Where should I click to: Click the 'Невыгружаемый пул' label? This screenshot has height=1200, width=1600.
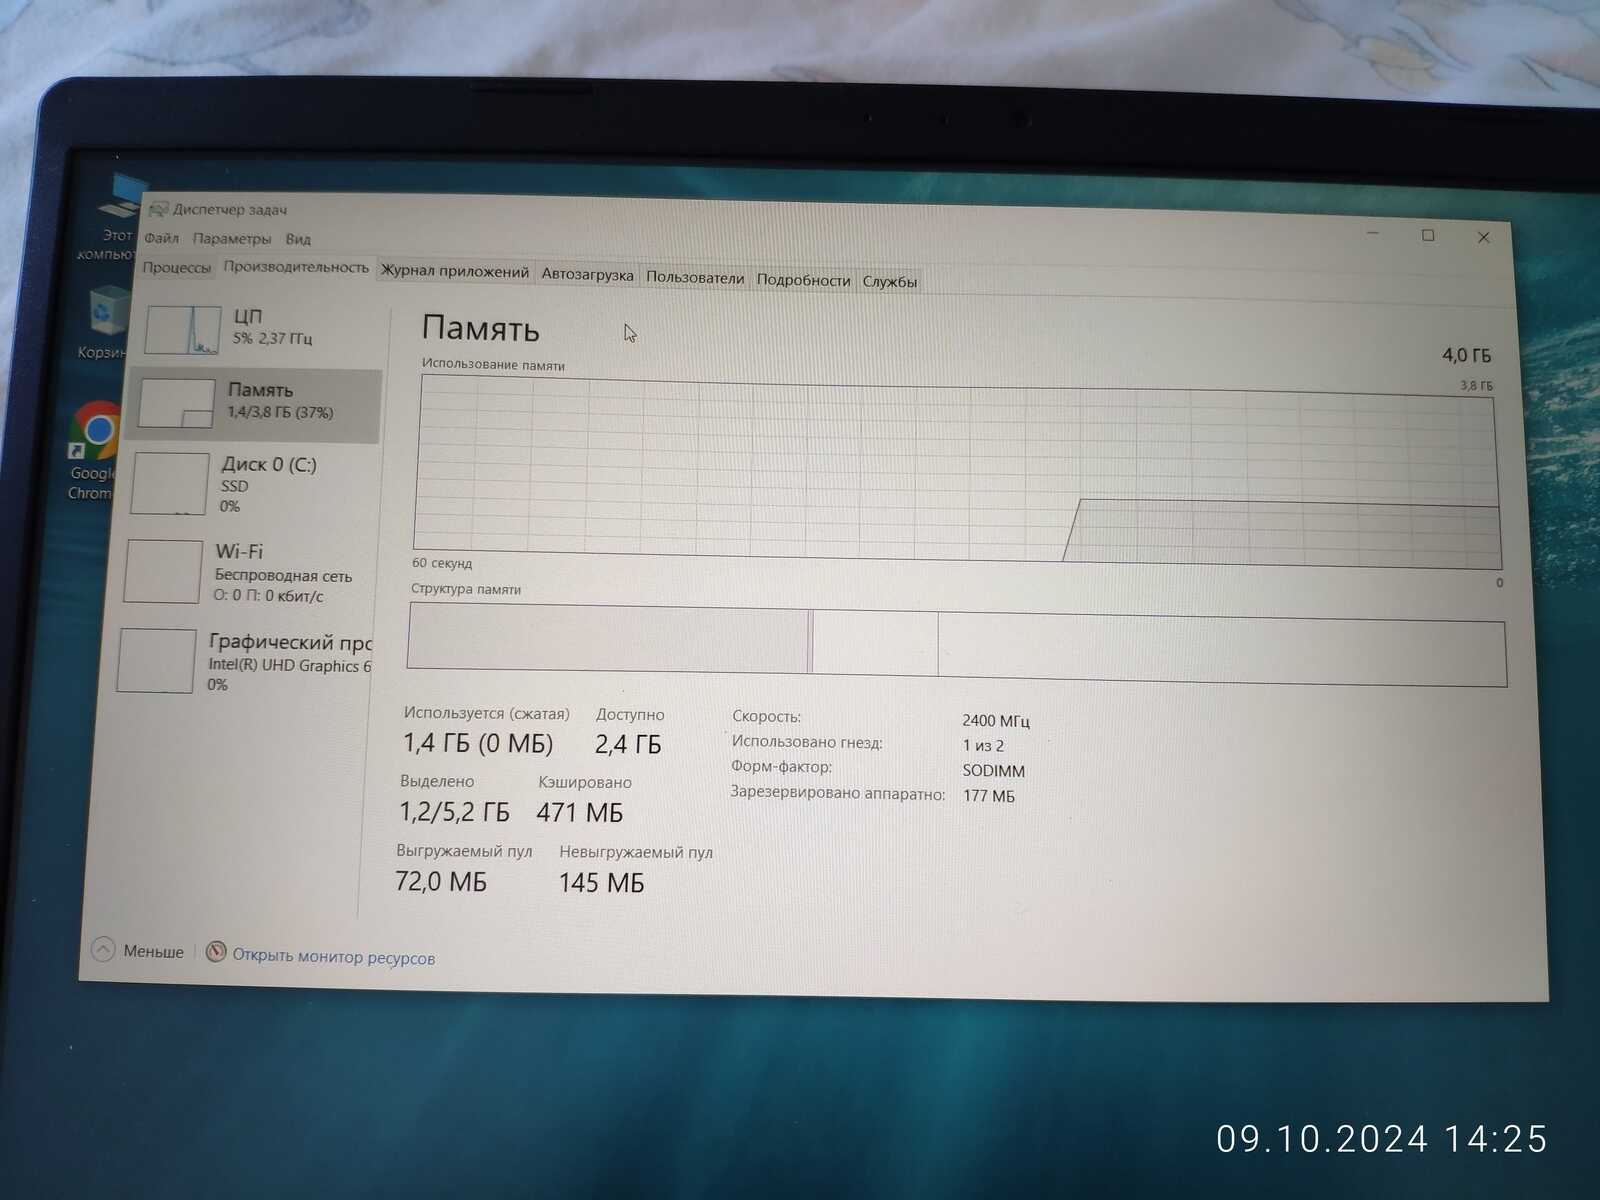(636, 852)
